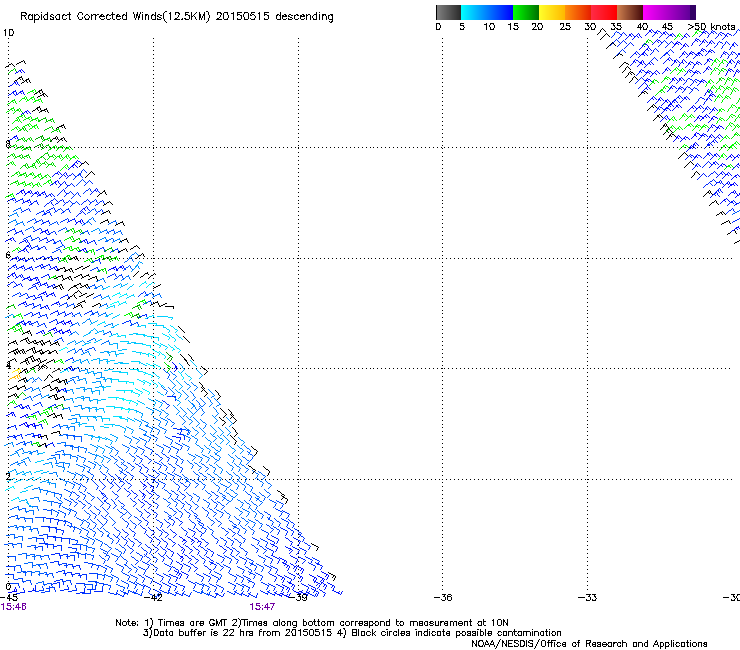Click the '>50 knots' legend label
This screenshot has height=650, width=740.
click(711, 27)
